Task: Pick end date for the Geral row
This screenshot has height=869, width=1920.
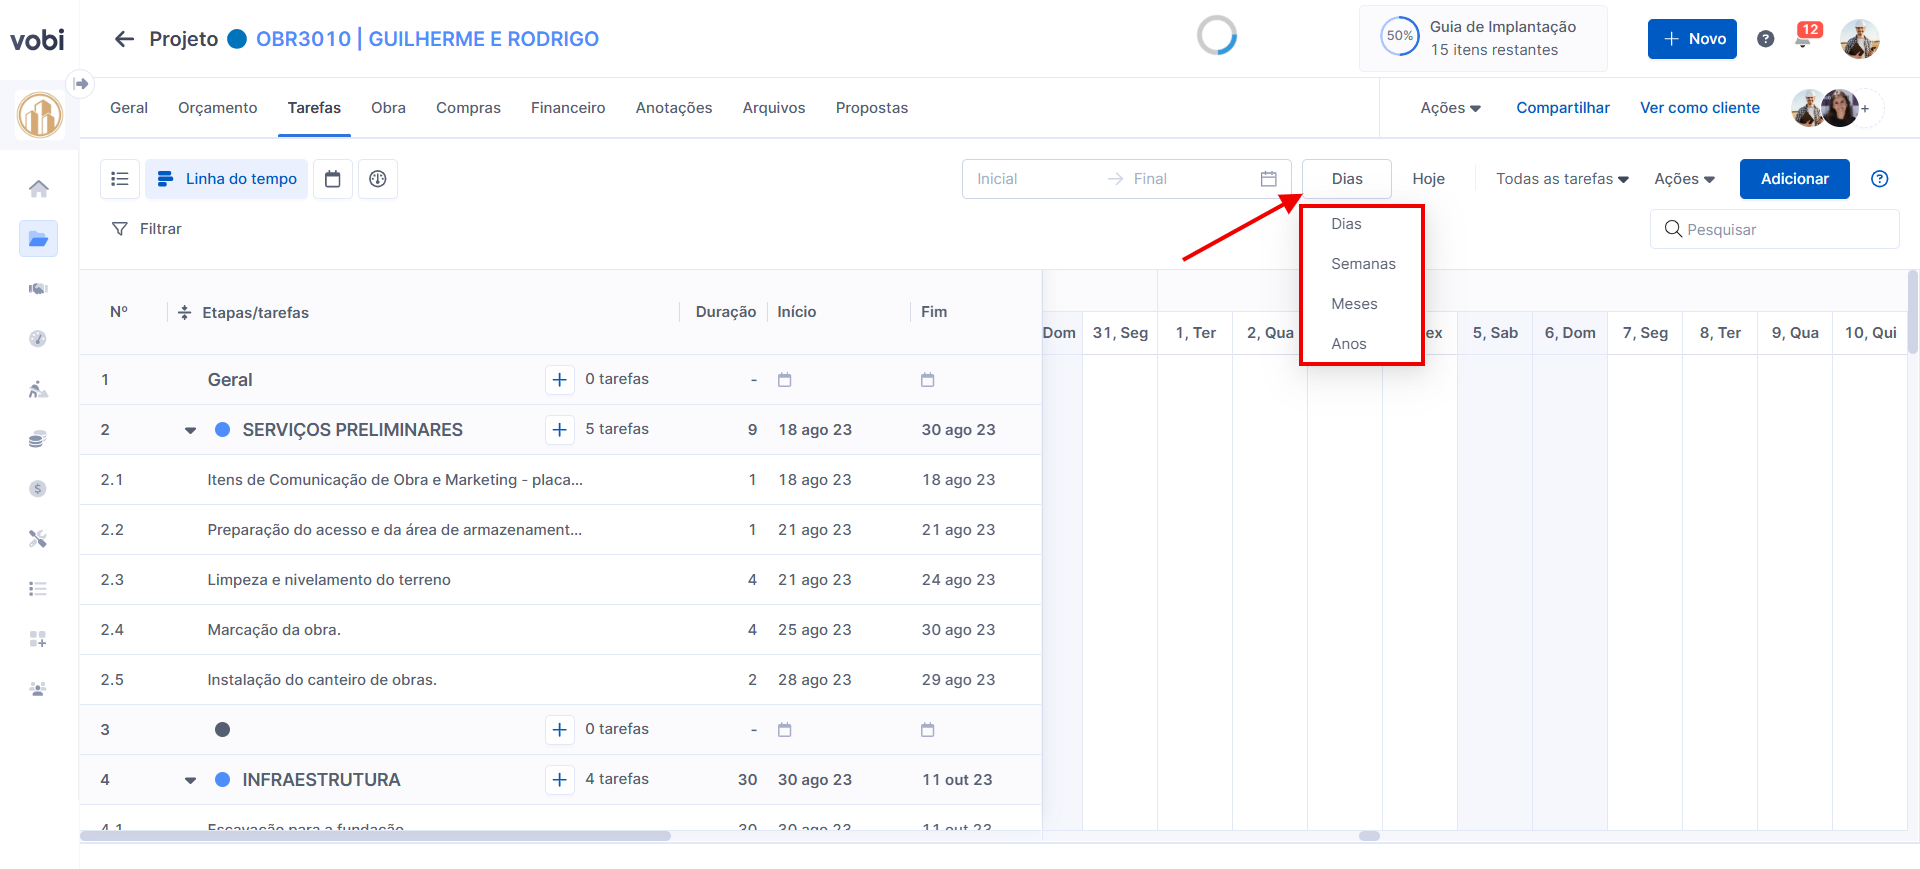Action: [x=928, y=380]
